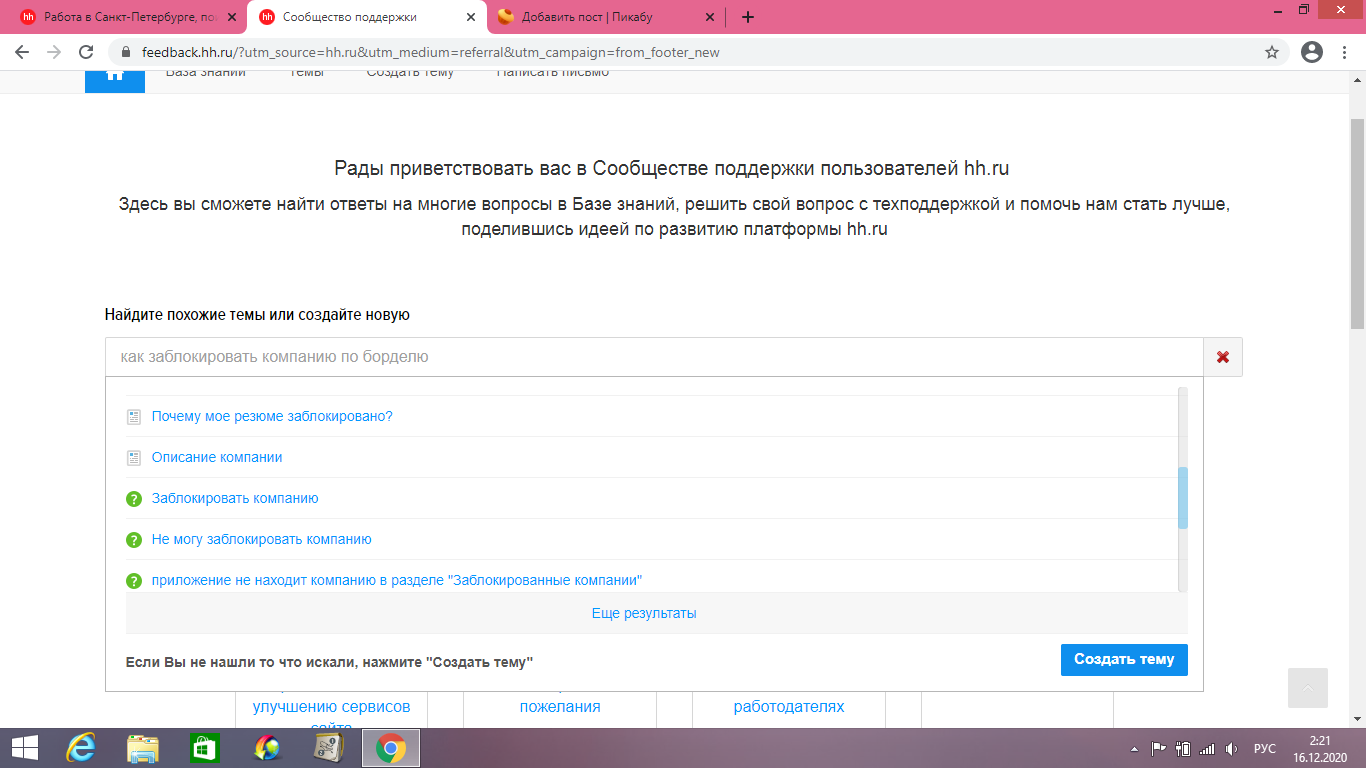This screenshot has width=1366, height=768.
Task: Show hidden tray icons with the arrow
Action: pyautogui.click(x=1134, y=748)
